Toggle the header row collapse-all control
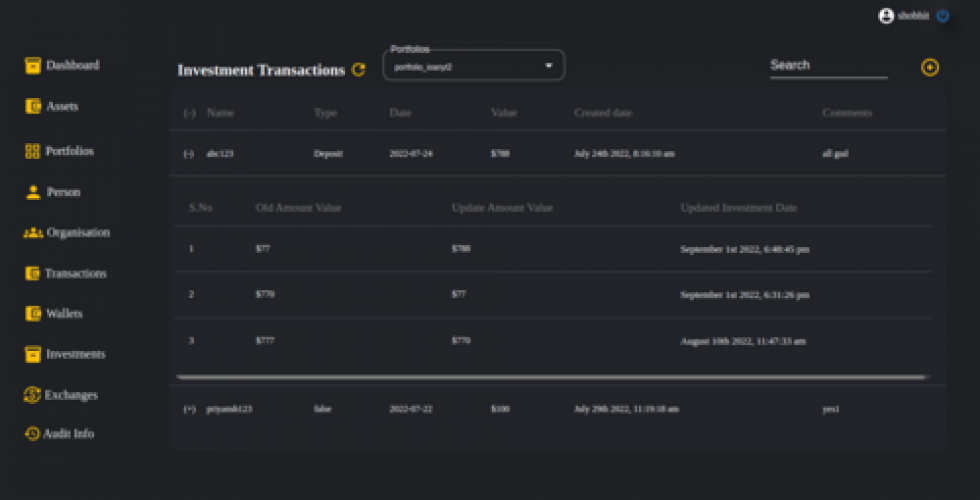Screen dimensions: 980x500 point(189,113)
